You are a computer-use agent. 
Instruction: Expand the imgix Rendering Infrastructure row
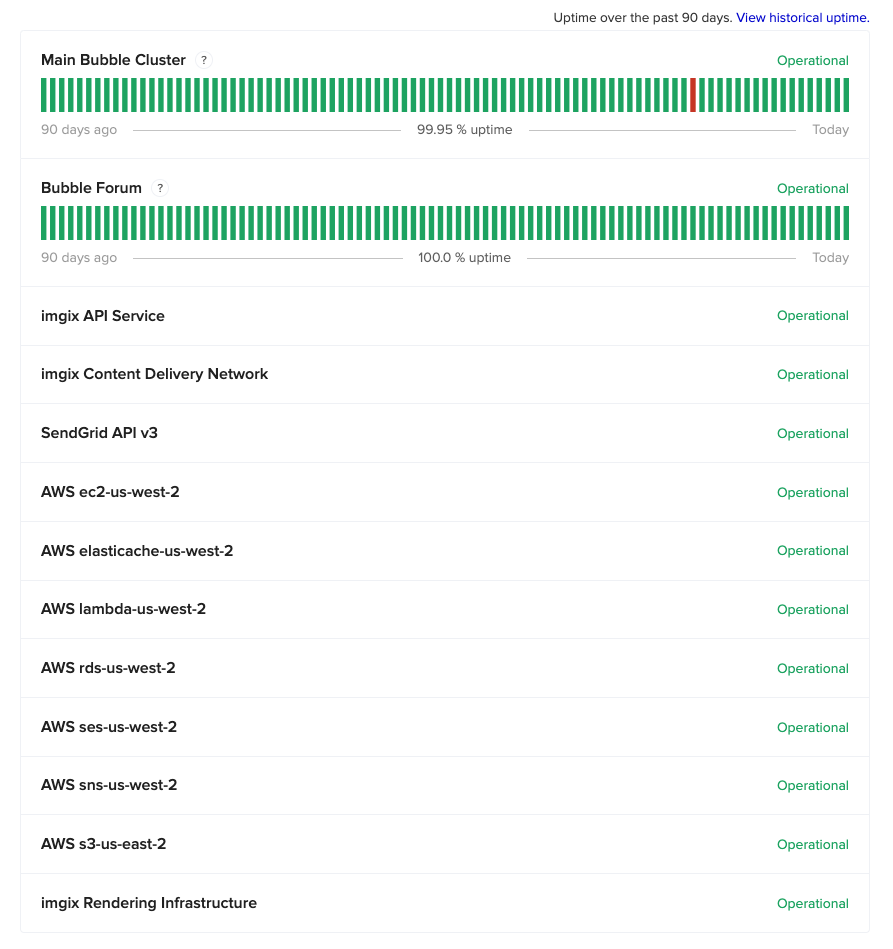149,903
